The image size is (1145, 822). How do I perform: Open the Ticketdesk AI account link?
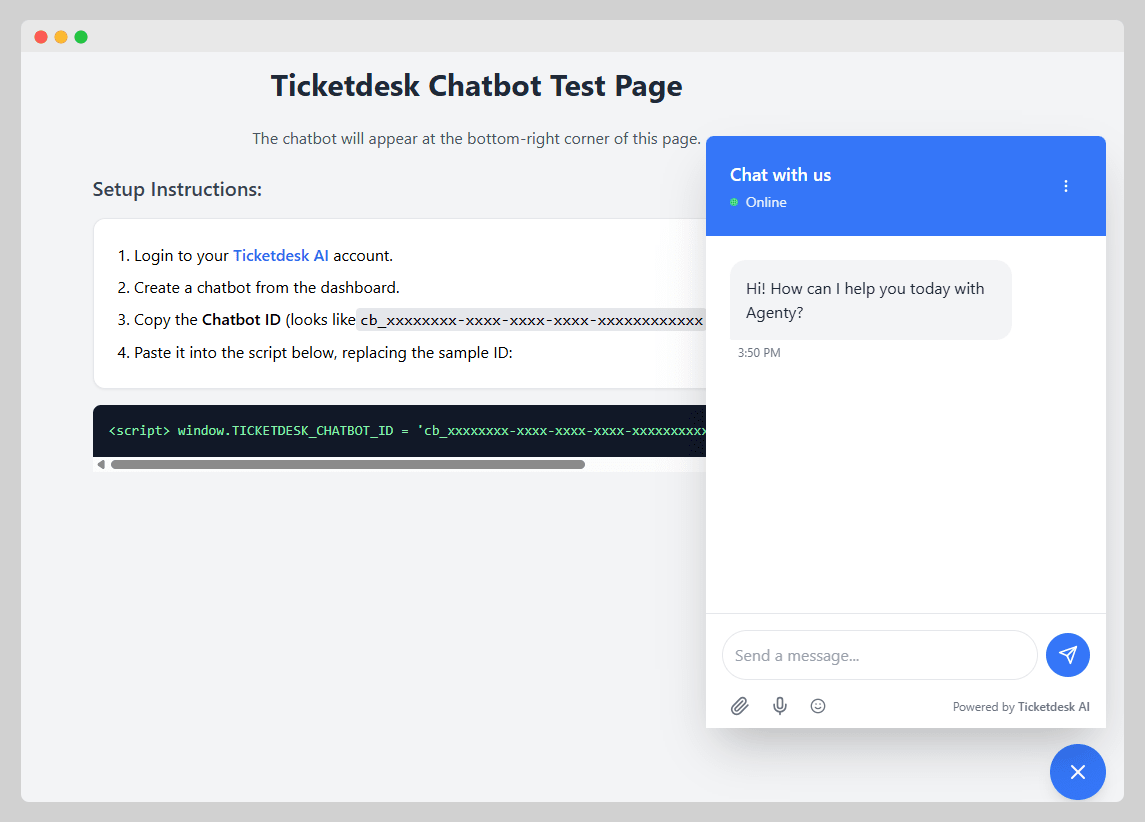[281, 255]
